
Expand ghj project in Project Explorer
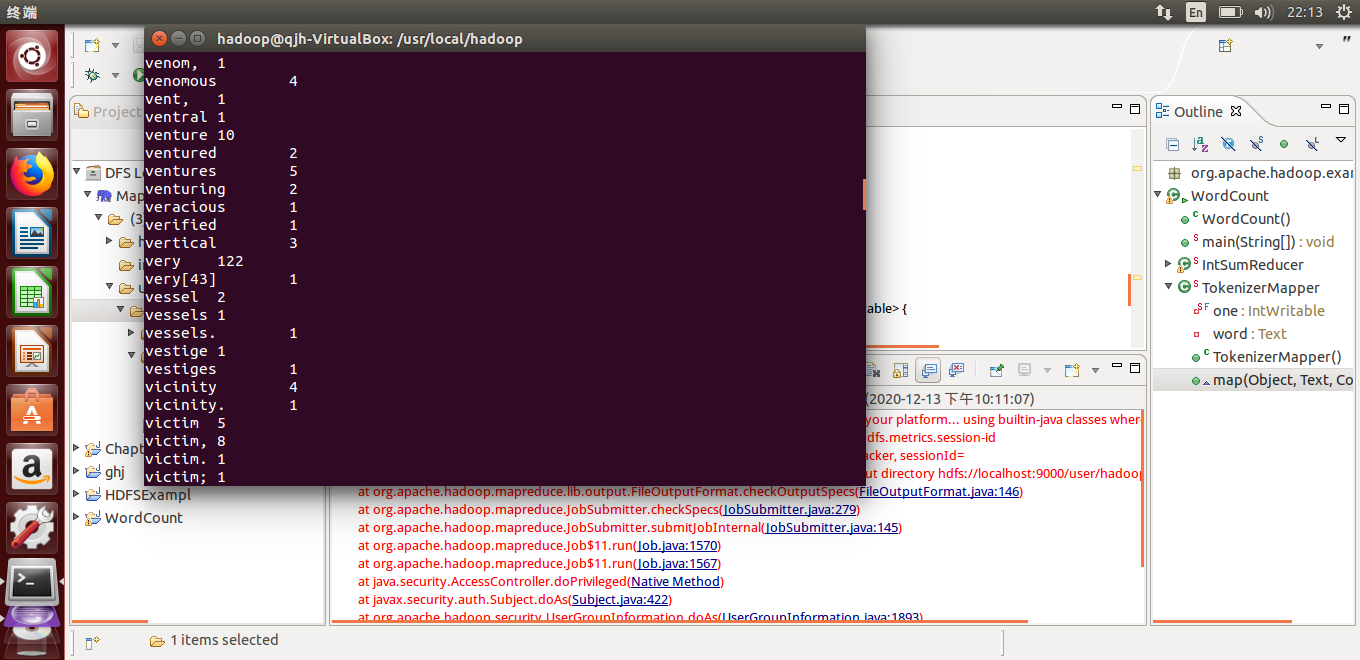pyautogui.click(x=77, y=471)
